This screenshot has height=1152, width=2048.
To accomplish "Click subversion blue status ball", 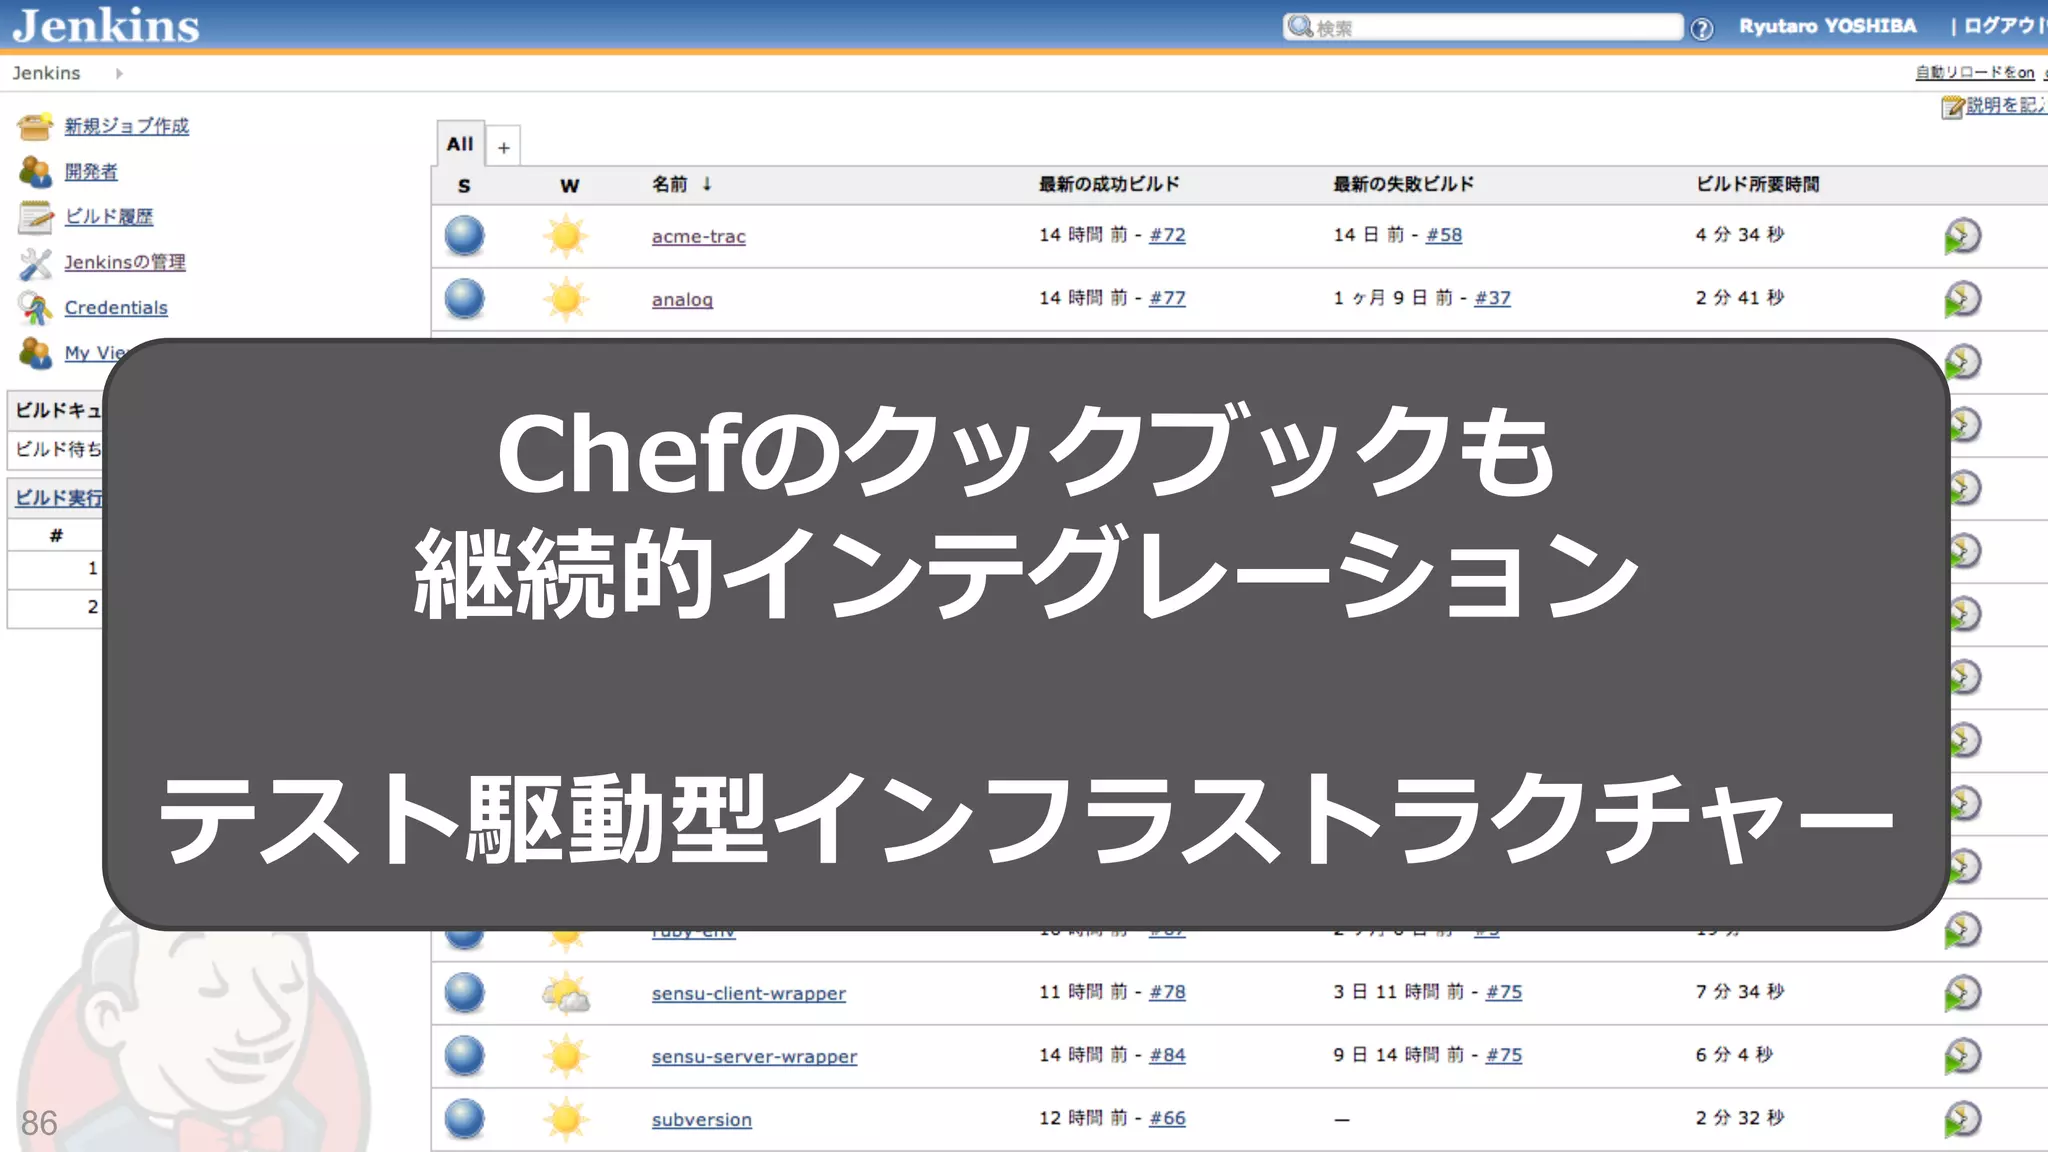I will pos(464,1119).
